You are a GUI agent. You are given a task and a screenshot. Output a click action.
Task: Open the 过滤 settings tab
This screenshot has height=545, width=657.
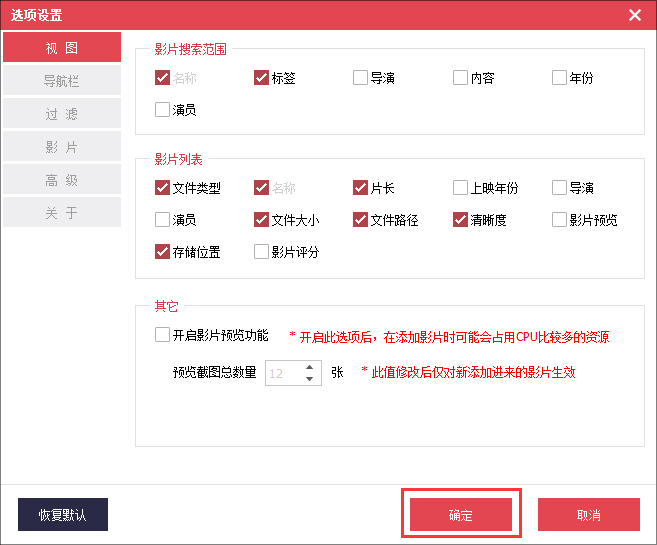point(62,114)
